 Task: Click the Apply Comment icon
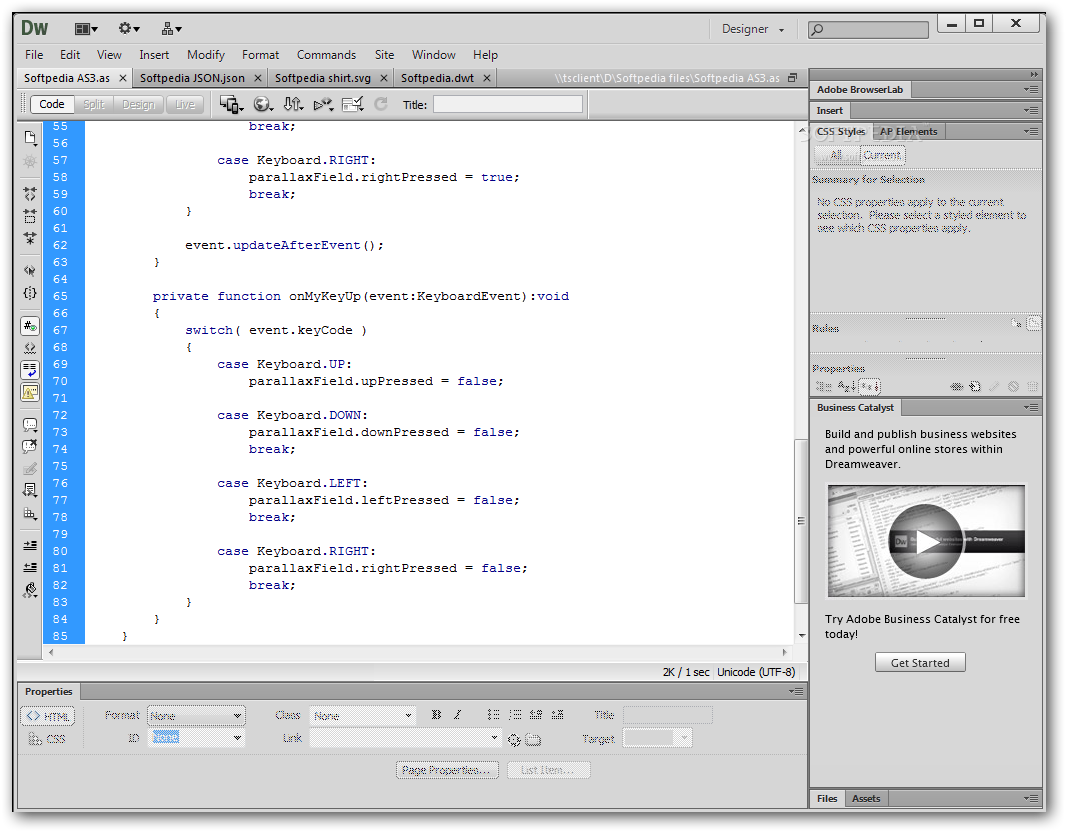pyautogui.click(x=30, y=425)
